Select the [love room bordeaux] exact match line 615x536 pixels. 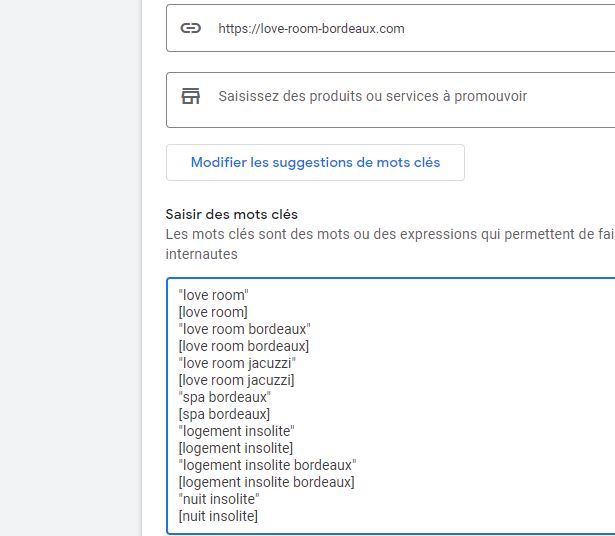(x=245, y=346)
